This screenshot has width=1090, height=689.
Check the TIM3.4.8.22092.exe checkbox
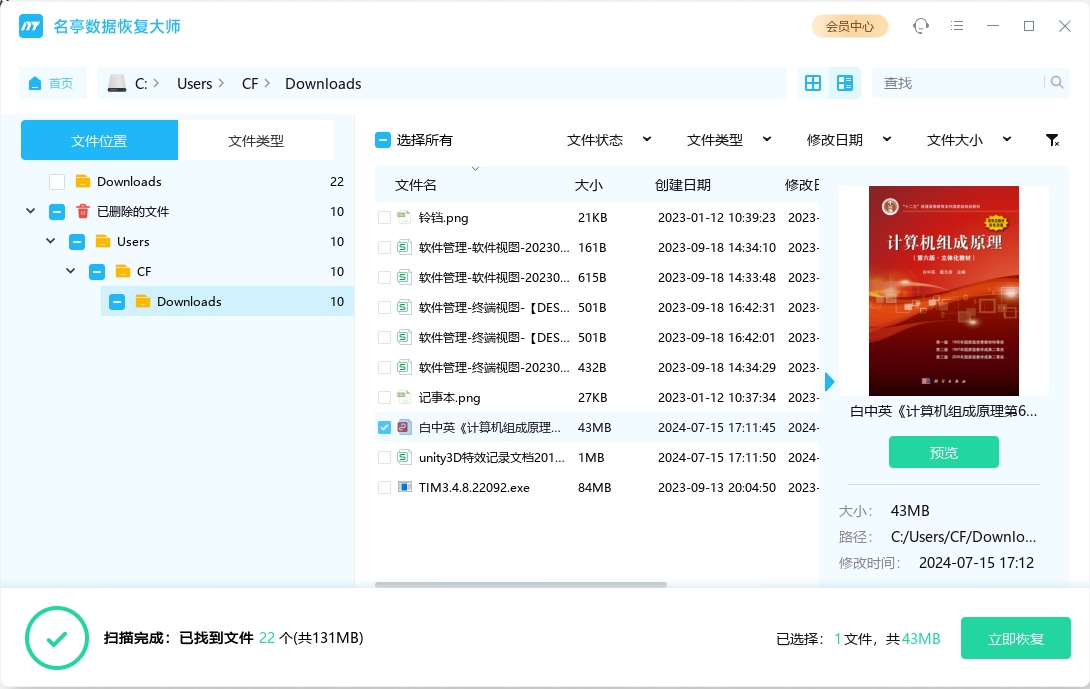click(x=384, y=487)
